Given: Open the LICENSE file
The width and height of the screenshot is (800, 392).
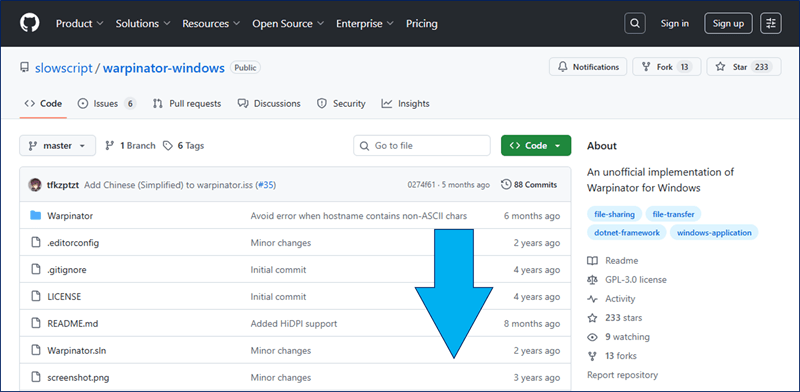Looking at the screenshot, I should click(64, 297).
